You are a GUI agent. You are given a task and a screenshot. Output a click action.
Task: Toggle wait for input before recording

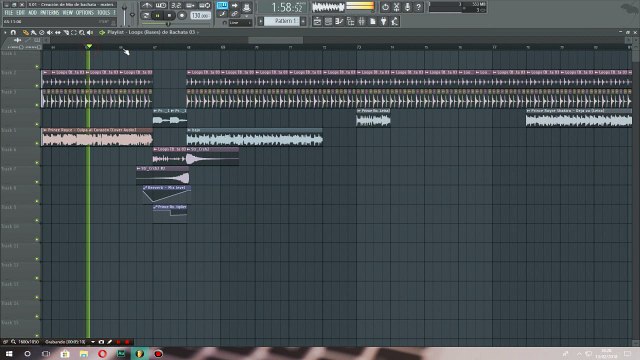pyautogui.click(x=161, y=5)
